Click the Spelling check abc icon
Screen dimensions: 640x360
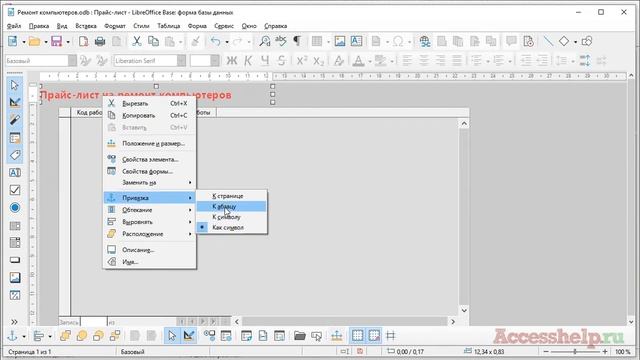(281, 41)
